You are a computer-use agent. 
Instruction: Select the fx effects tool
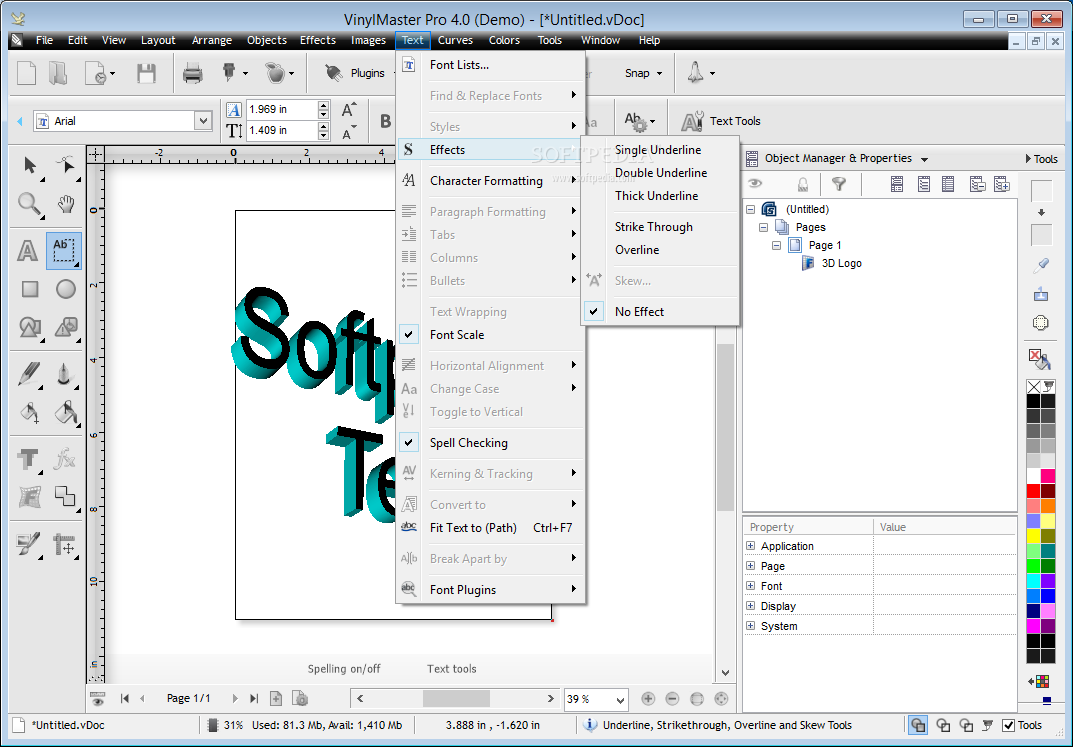pos(64,459)
